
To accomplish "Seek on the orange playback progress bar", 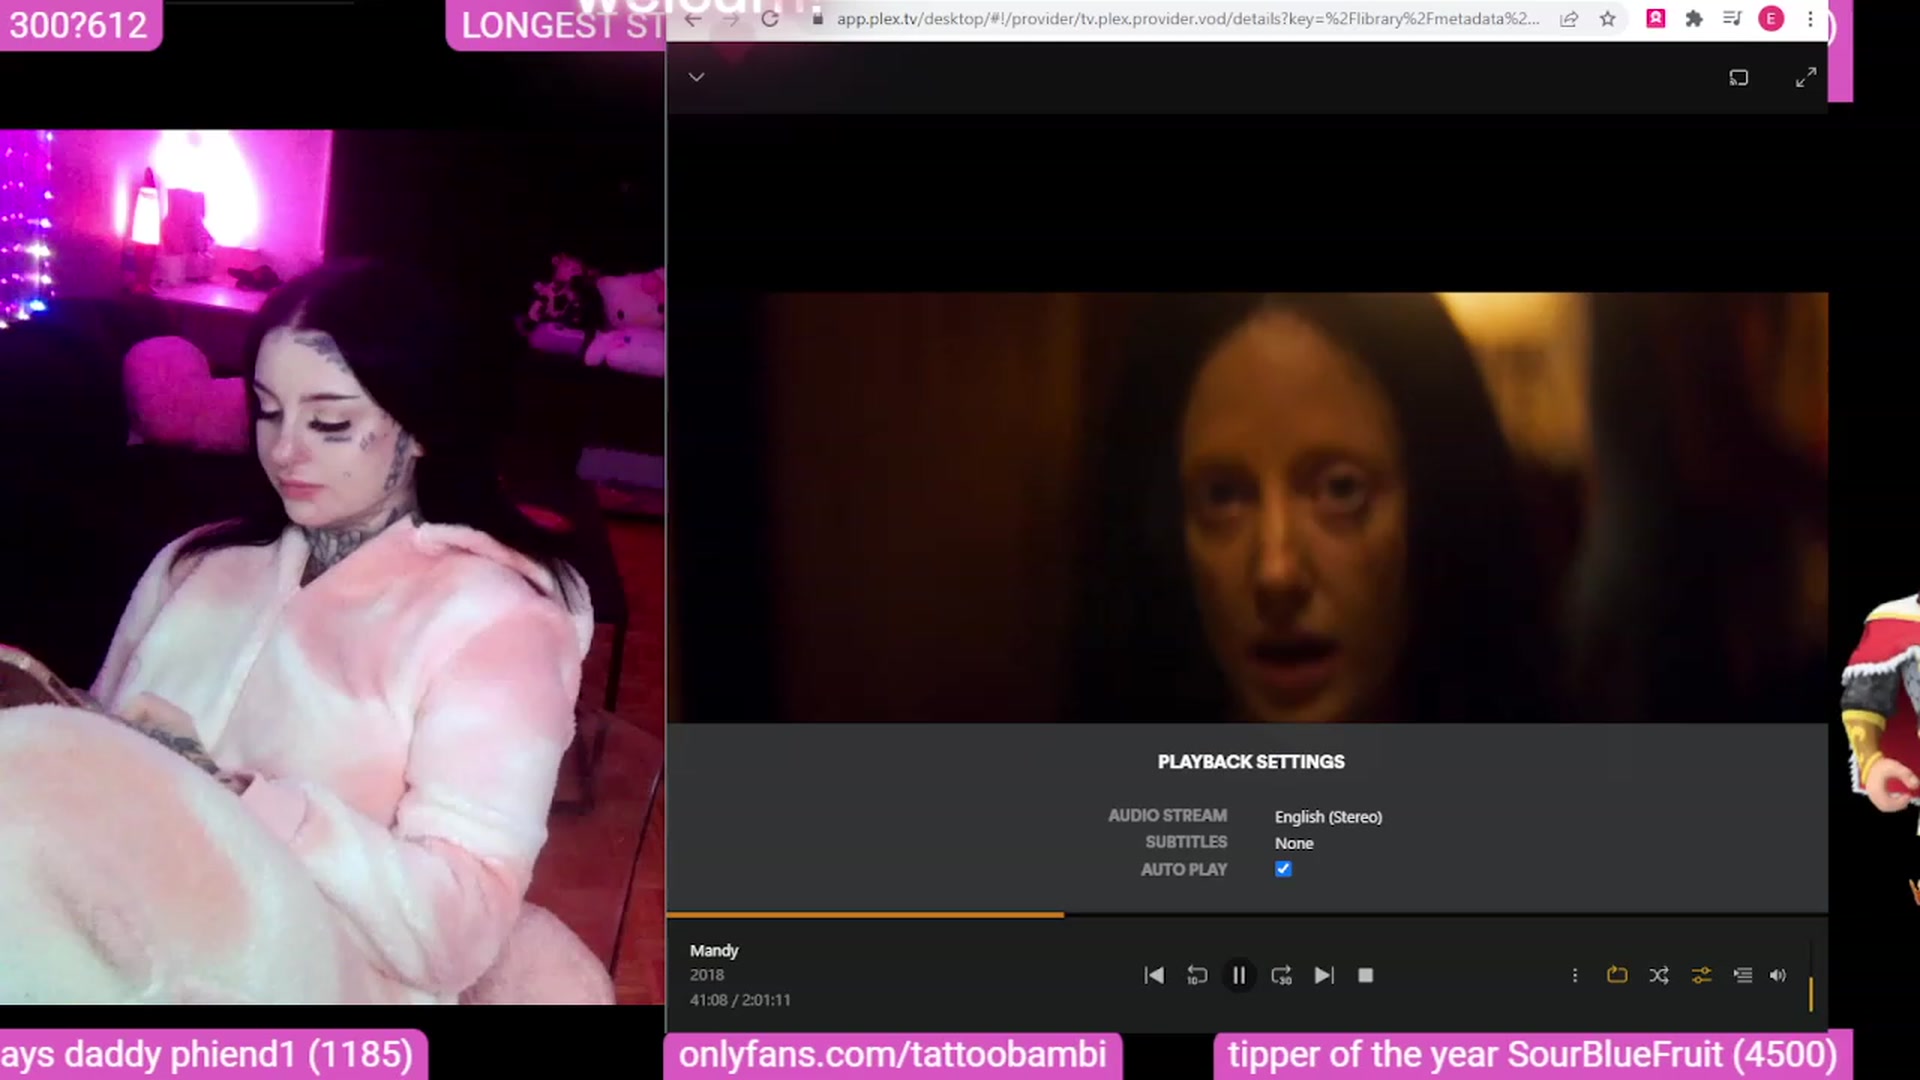I will [x=1247, y=914].
